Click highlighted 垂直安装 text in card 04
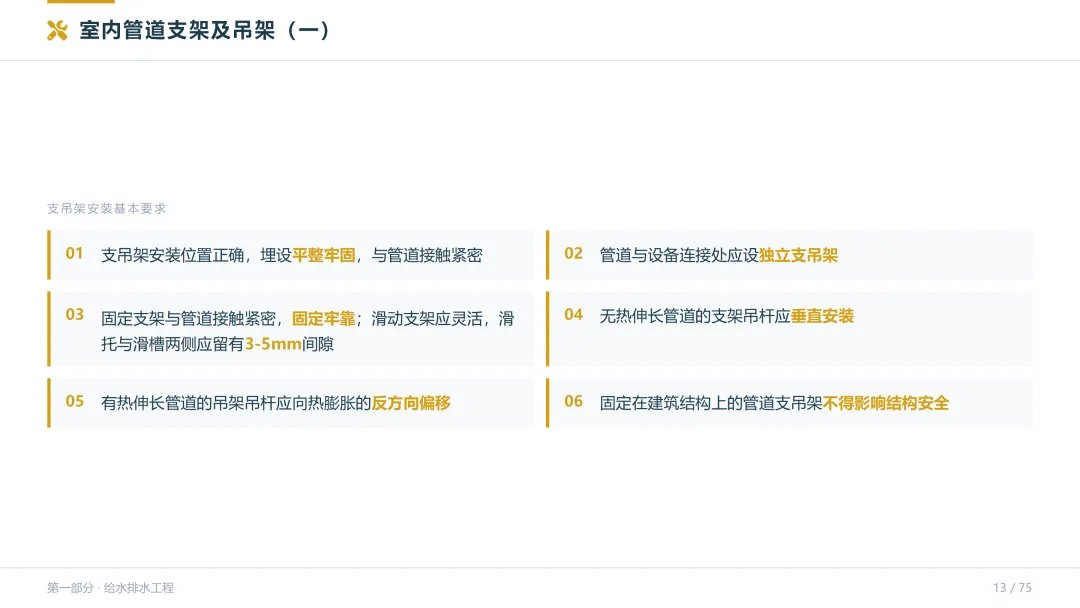 822,316
